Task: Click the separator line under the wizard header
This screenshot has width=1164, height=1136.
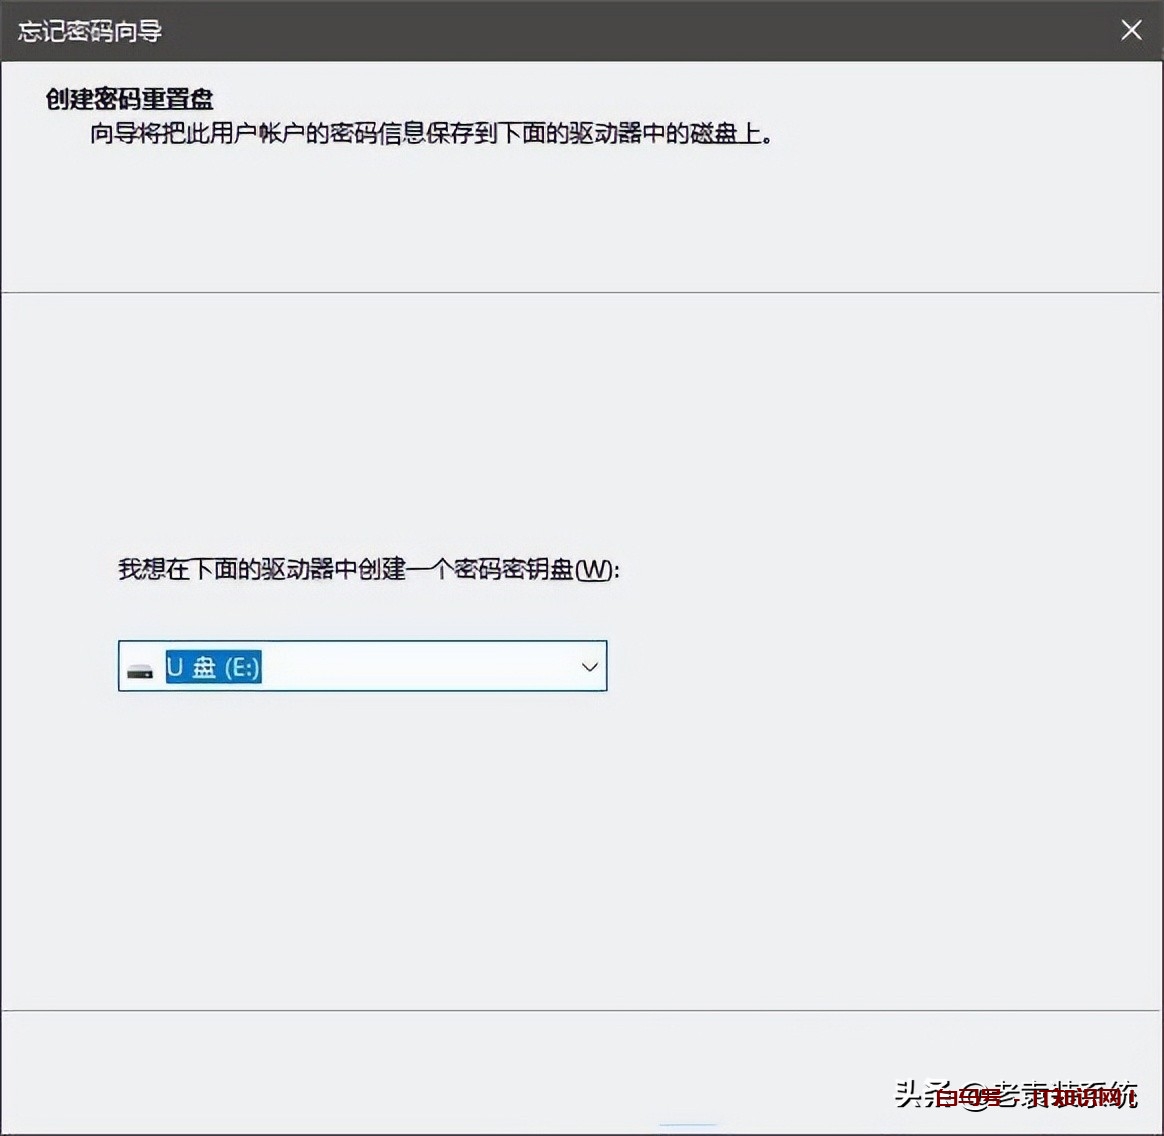Action: pos(582,293)
